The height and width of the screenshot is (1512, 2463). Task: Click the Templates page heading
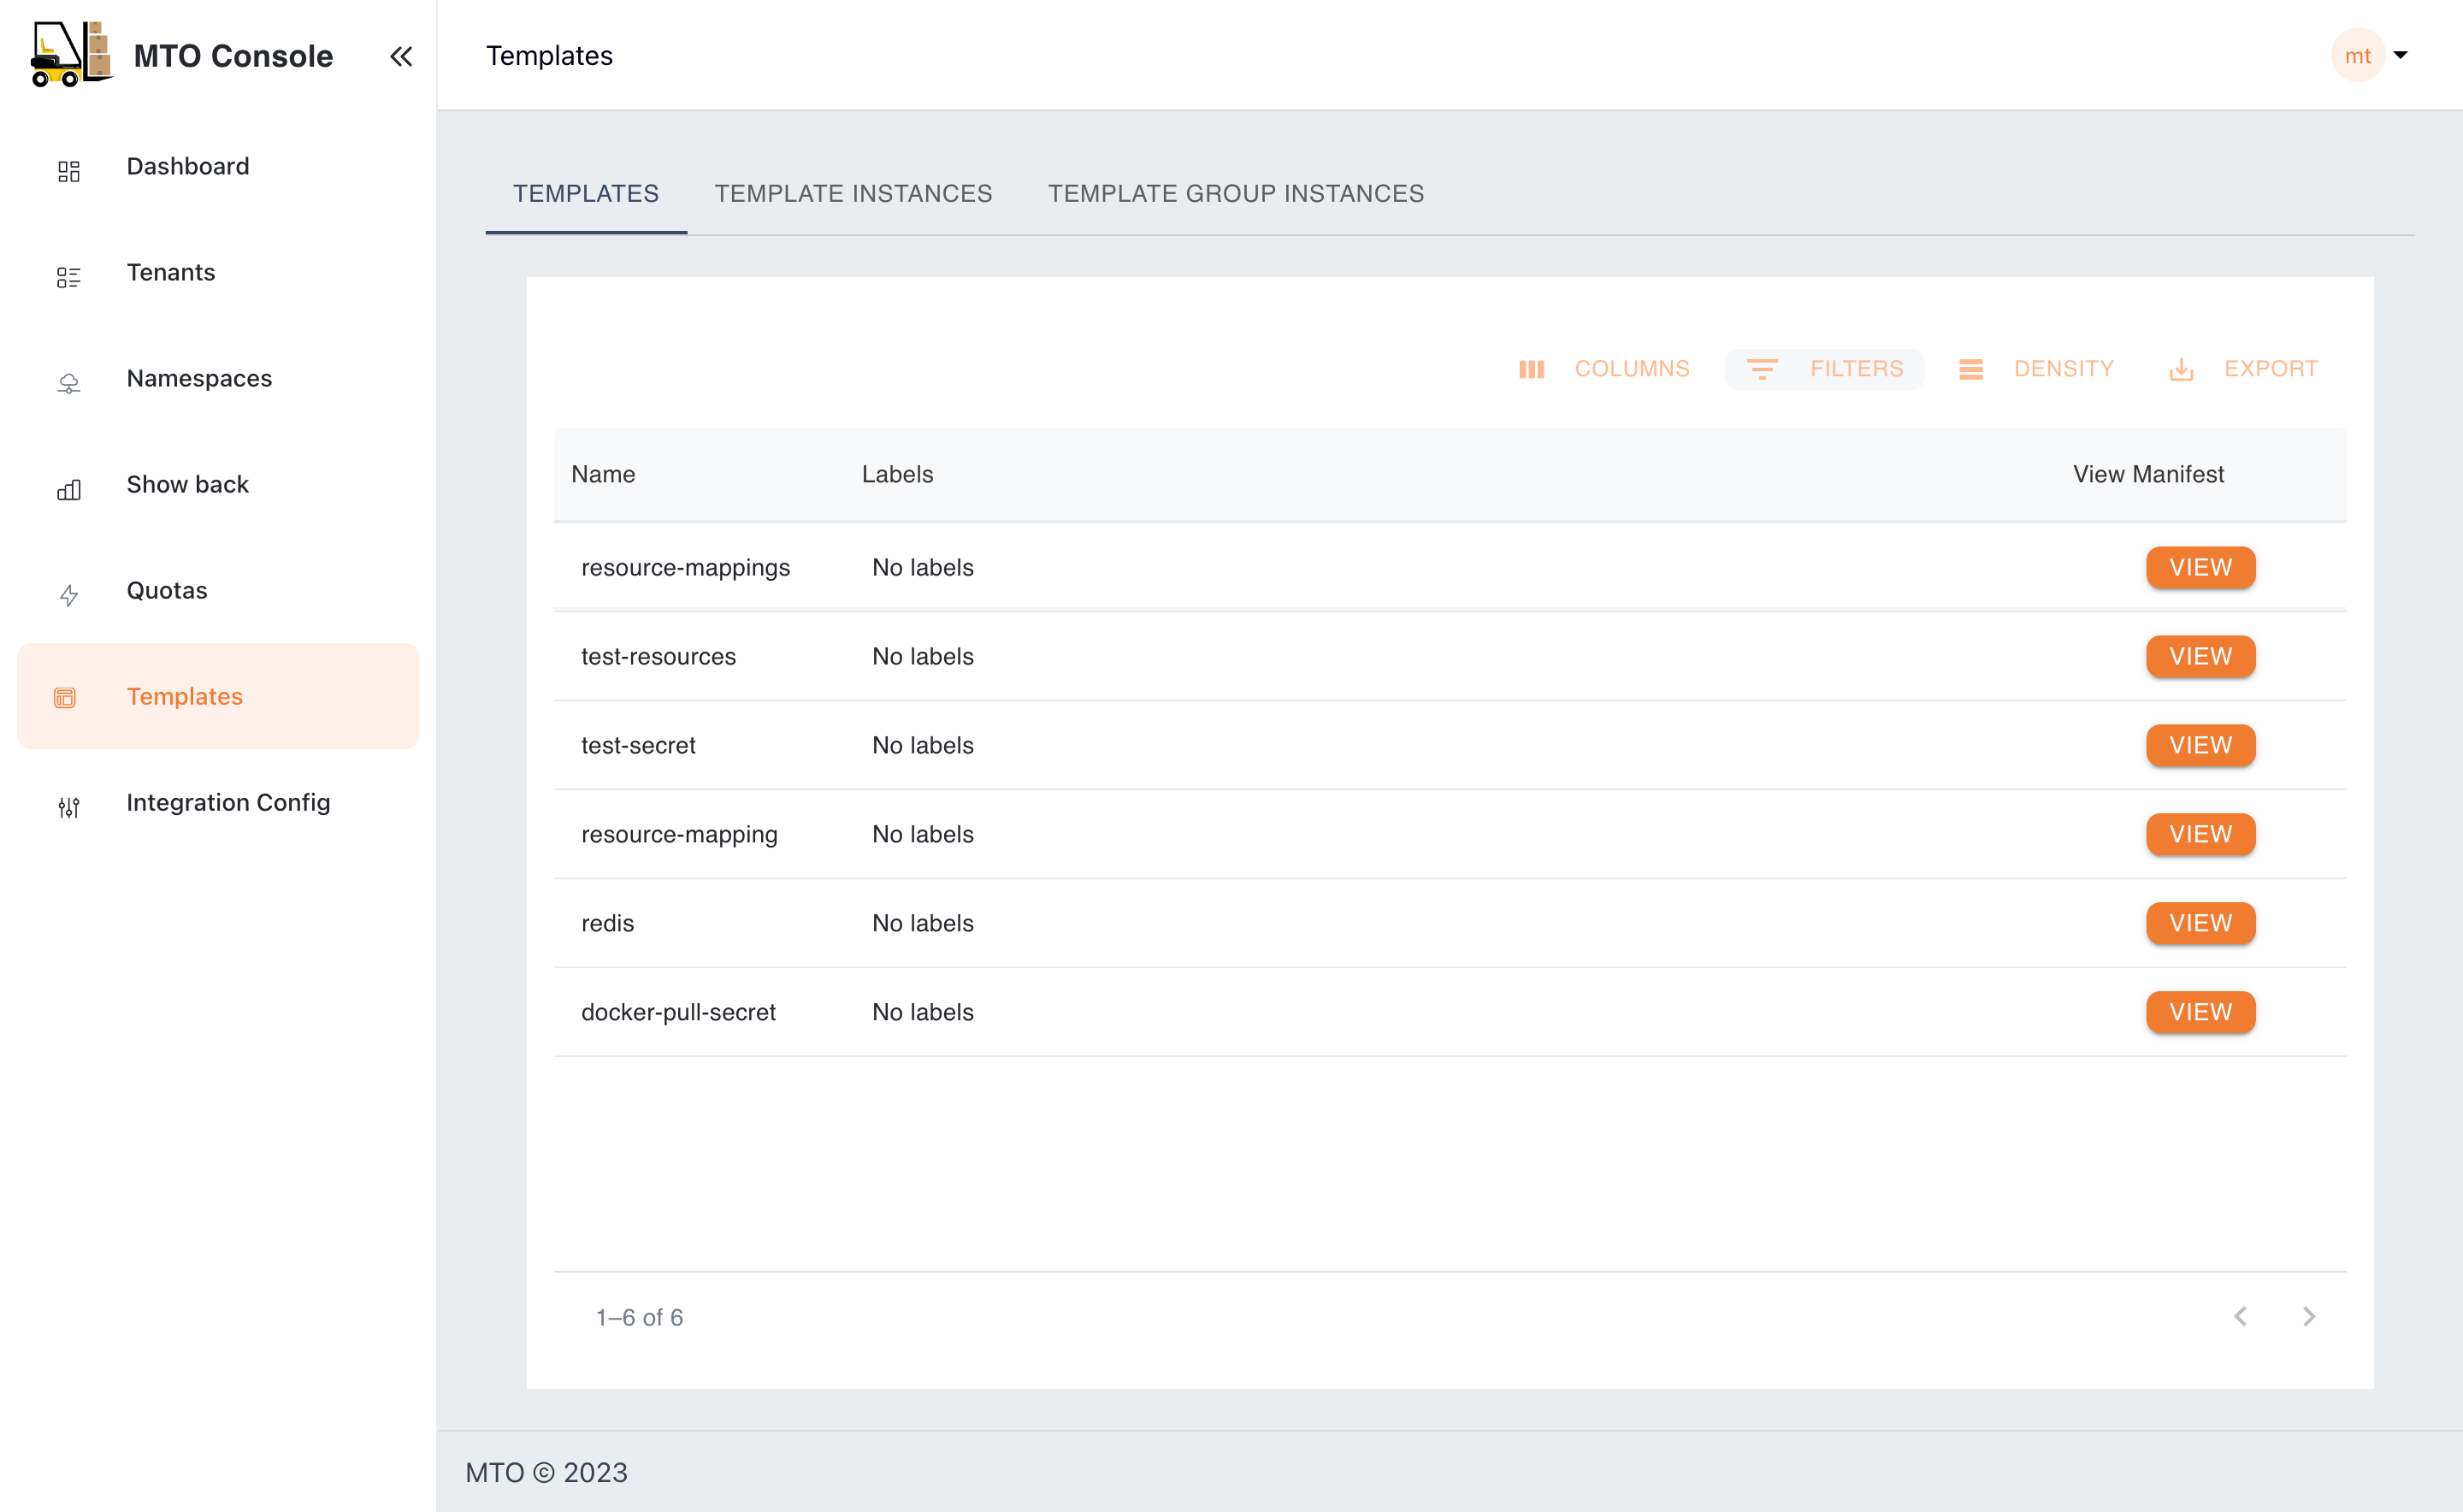pyautogui.click(x=549, y=56)
